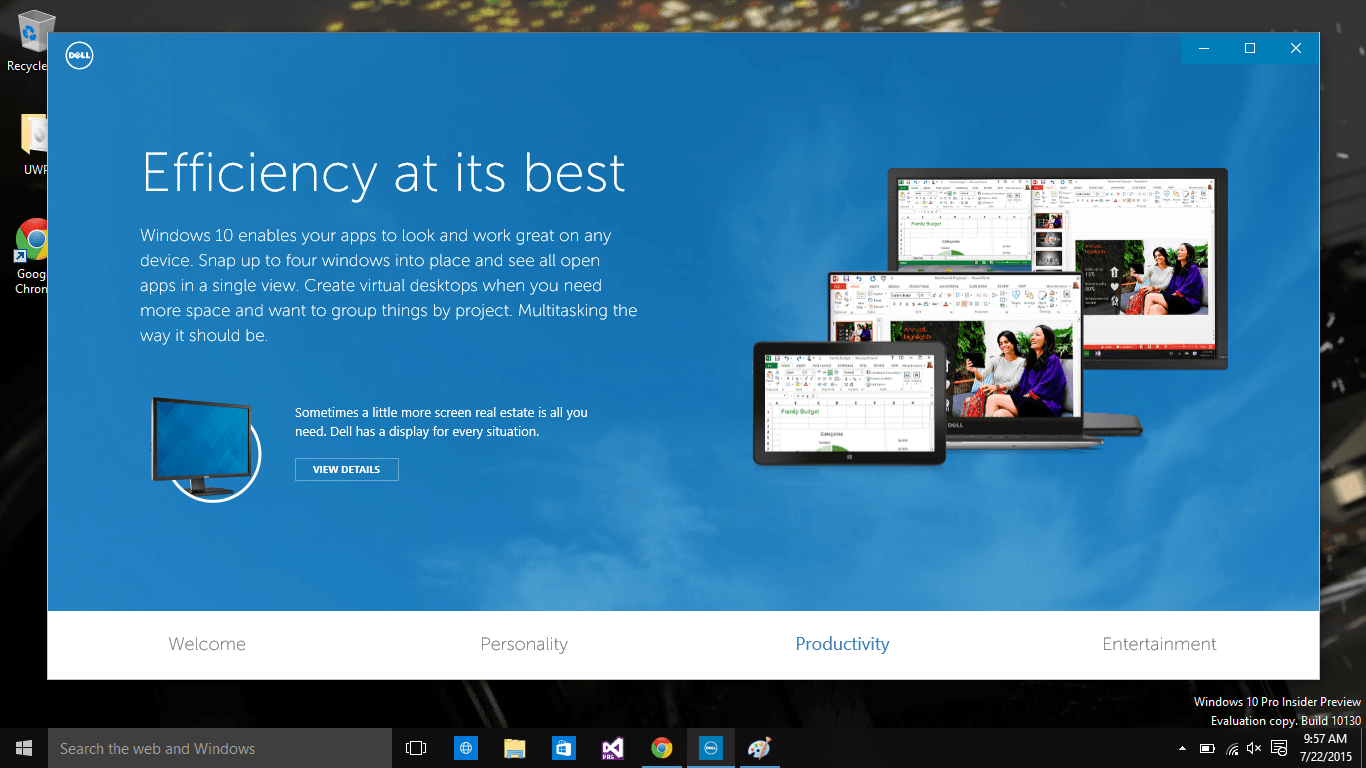Image resolution: width=1366 pixels, height=768 pixels.
Task: Launch Paint from the taskbar
Action: tap(759, 747)
